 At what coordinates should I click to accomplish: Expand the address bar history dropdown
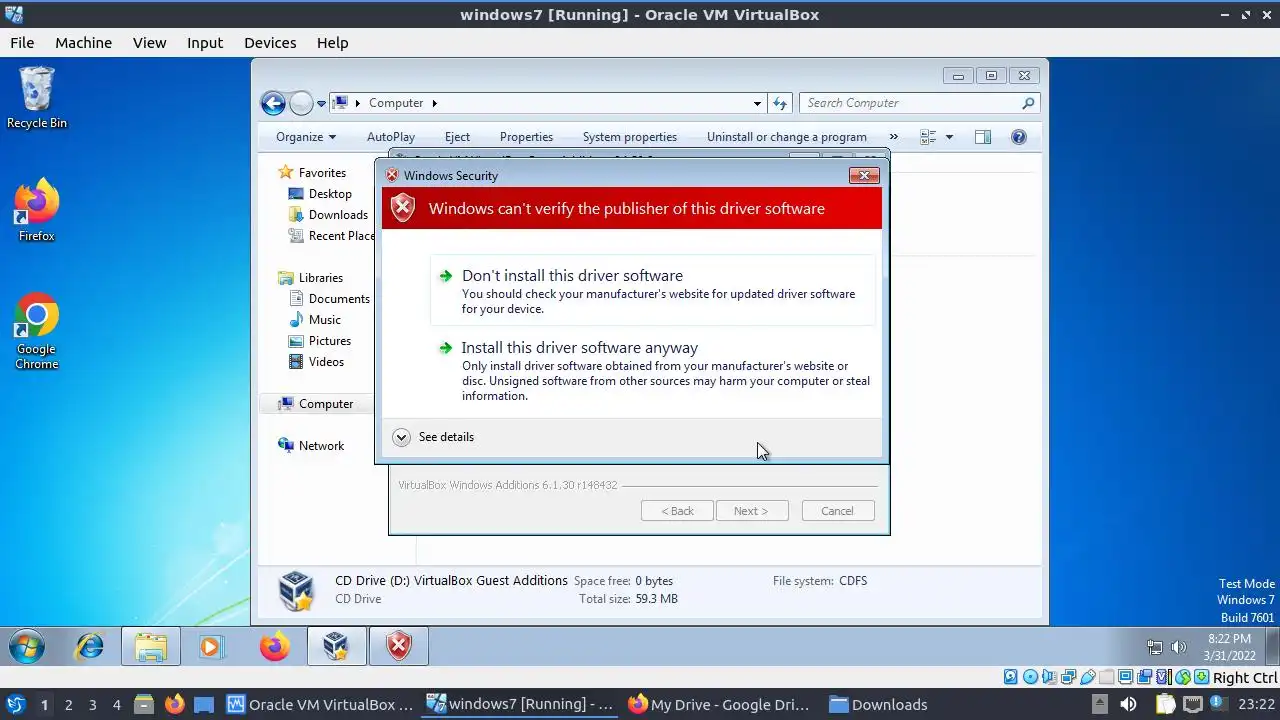pos(757,103)
